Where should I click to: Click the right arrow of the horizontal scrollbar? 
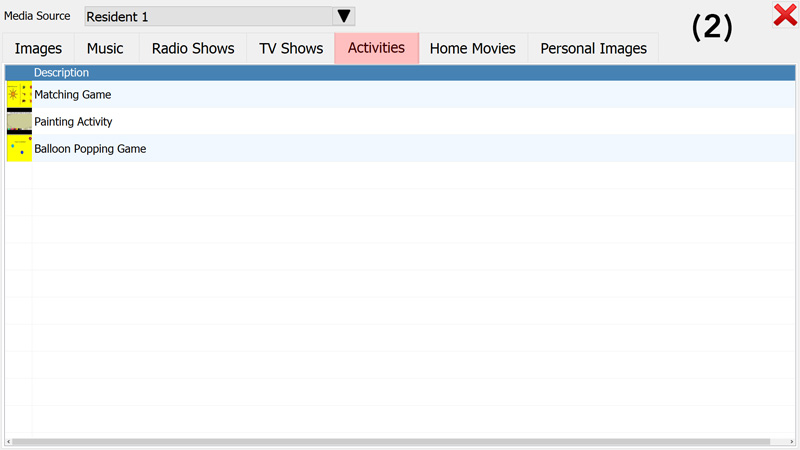(791, 441)
